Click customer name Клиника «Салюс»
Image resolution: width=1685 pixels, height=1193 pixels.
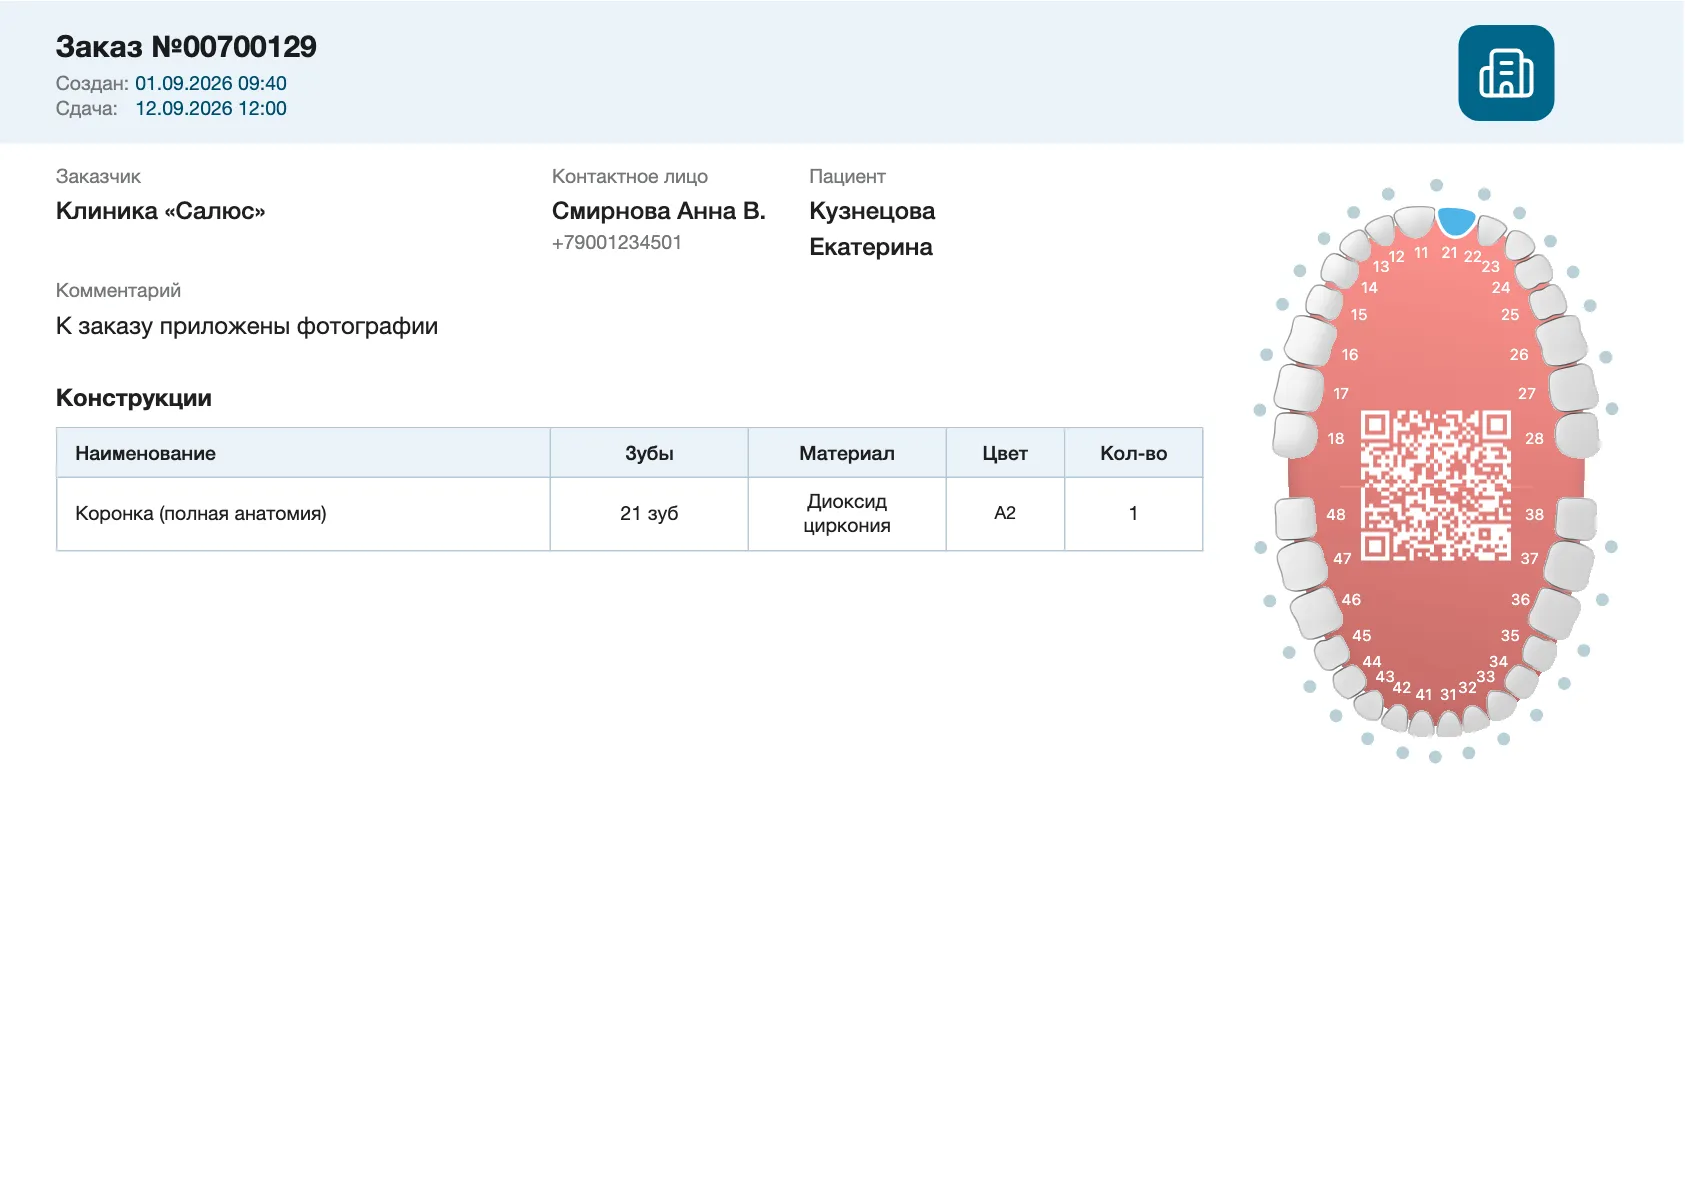tap(161, 211)
